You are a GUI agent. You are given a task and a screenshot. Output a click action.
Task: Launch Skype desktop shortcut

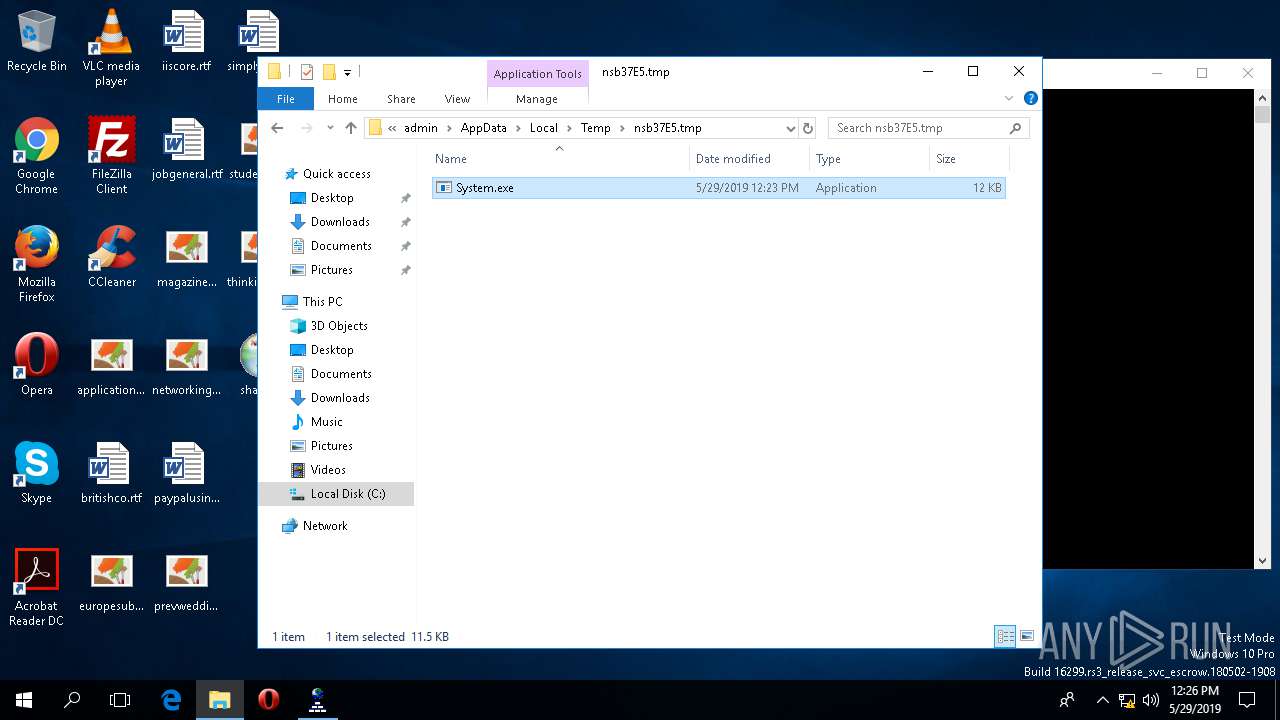(x=37, y=473)
